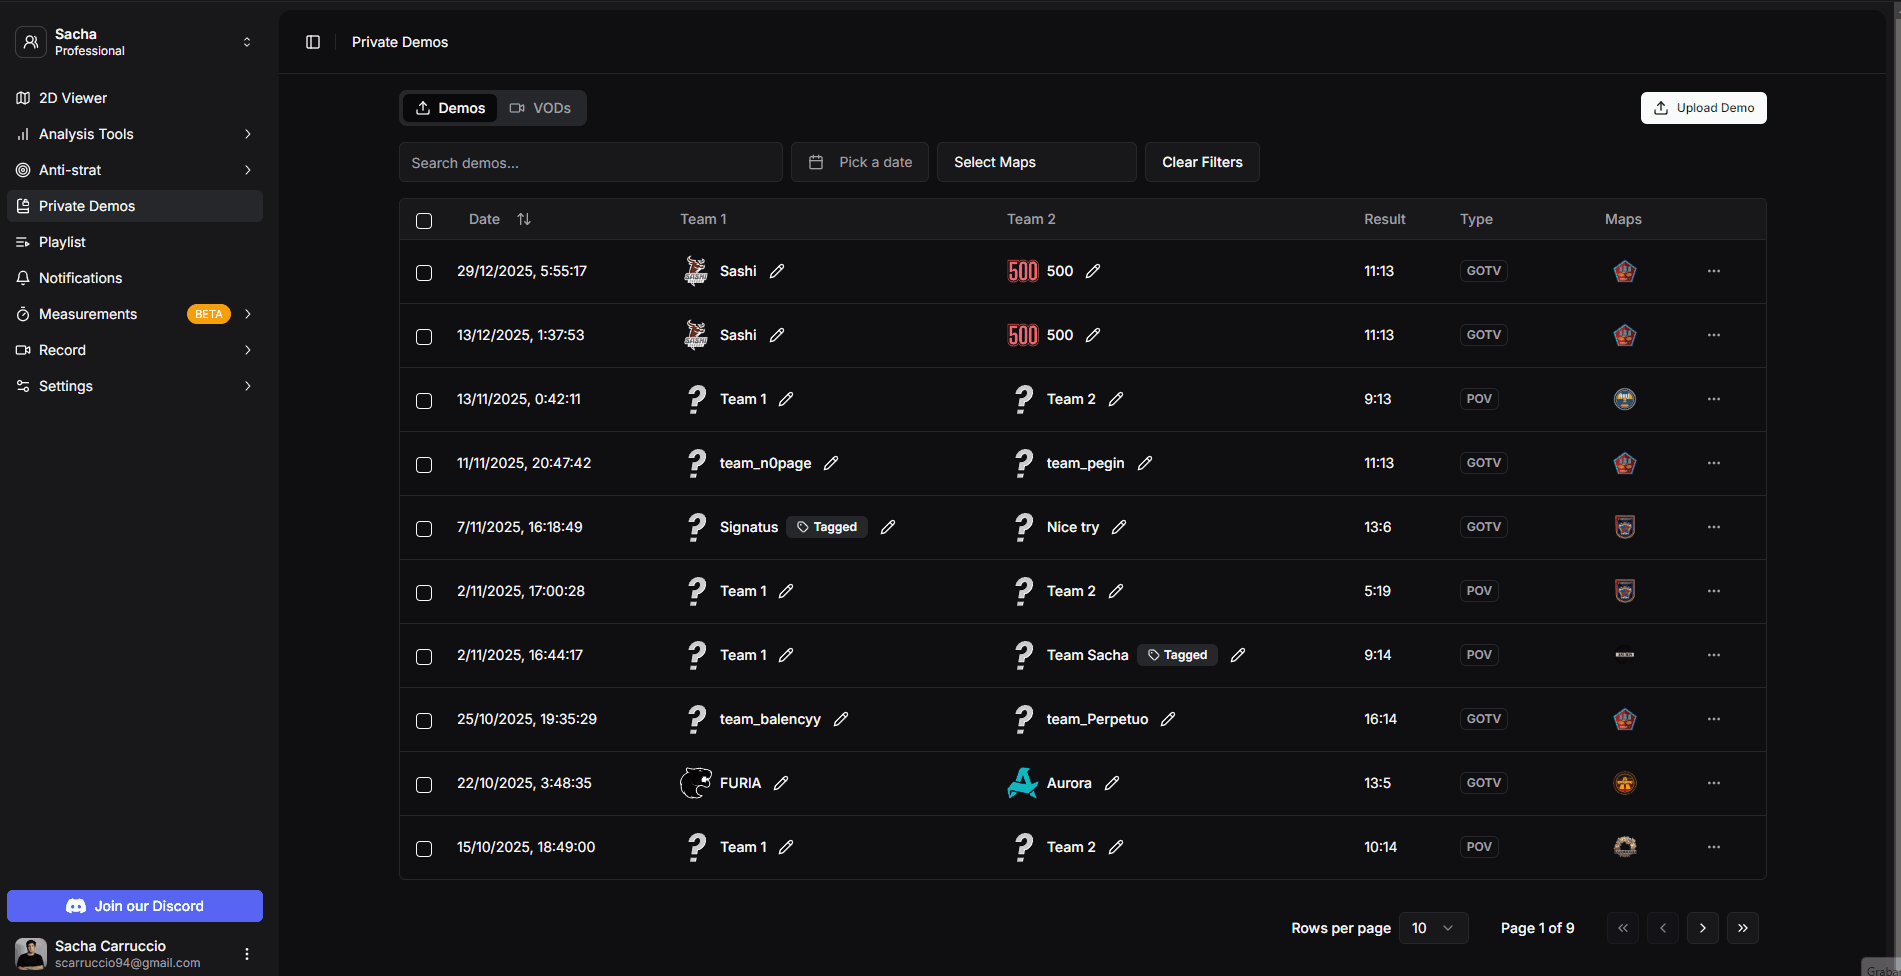Viewport: 1901px width, 976px height.
Task: Toggle the sidebar collapse icon
Action: point(313,42)
